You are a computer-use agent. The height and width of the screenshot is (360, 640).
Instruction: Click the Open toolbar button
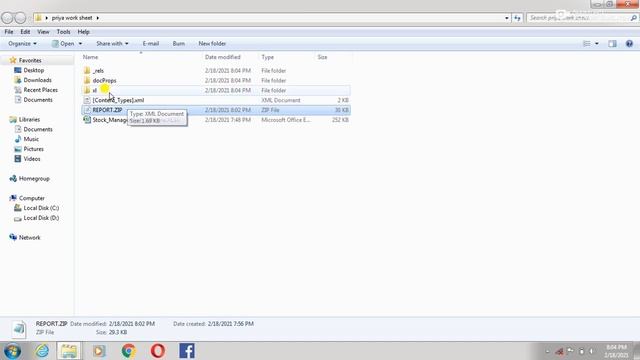(63, 44)
